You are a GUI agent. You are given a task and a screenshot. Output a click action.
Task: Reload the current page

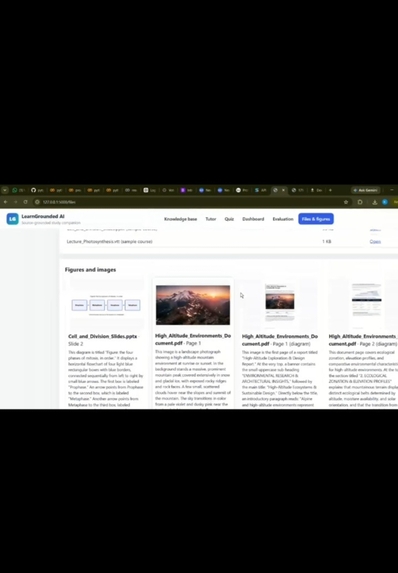25,202
